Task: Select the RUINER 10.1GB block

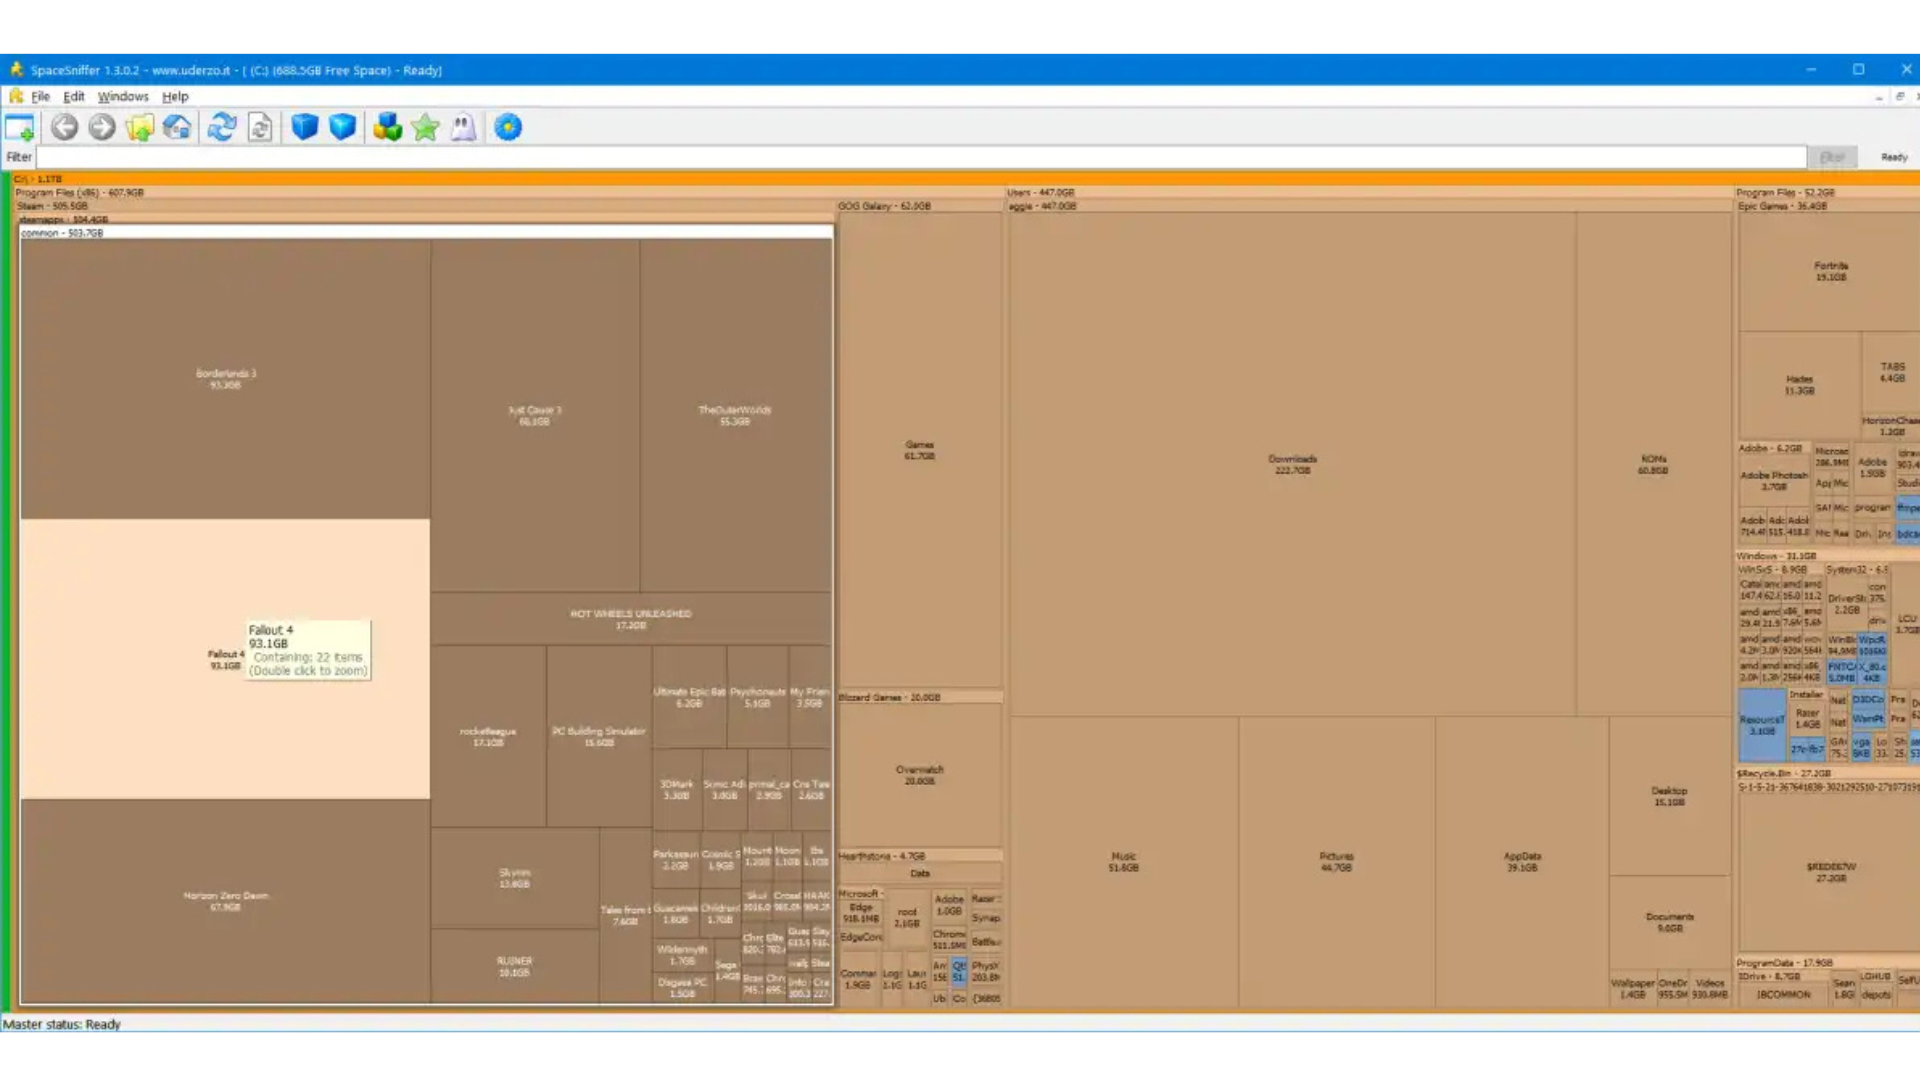Action: 515,966
